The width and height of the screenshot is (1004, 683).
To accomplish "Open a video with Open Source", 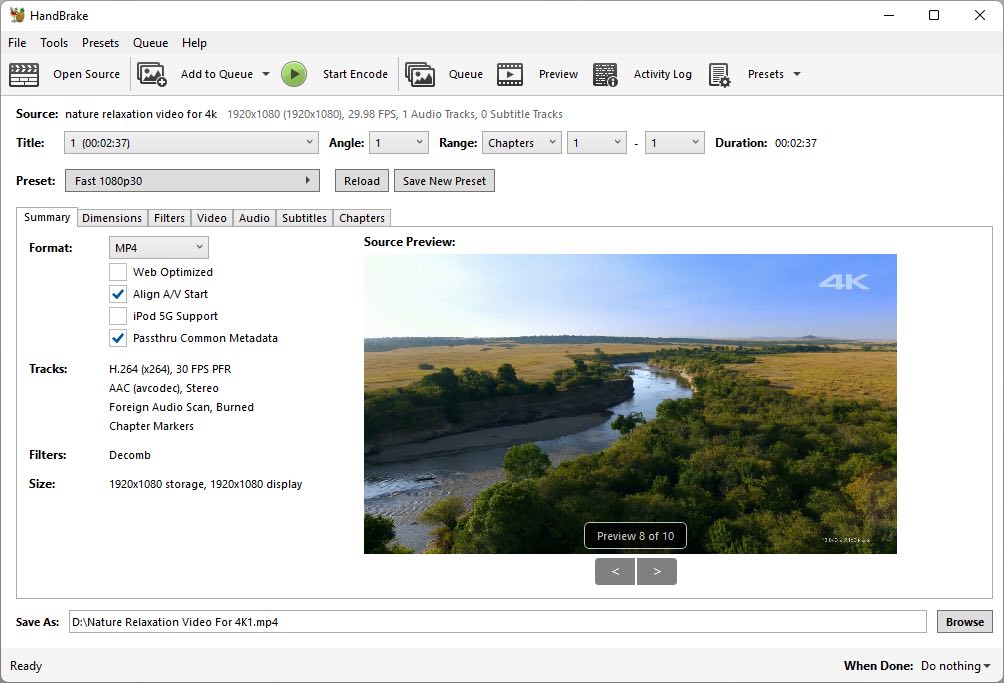I will (86, 74).
